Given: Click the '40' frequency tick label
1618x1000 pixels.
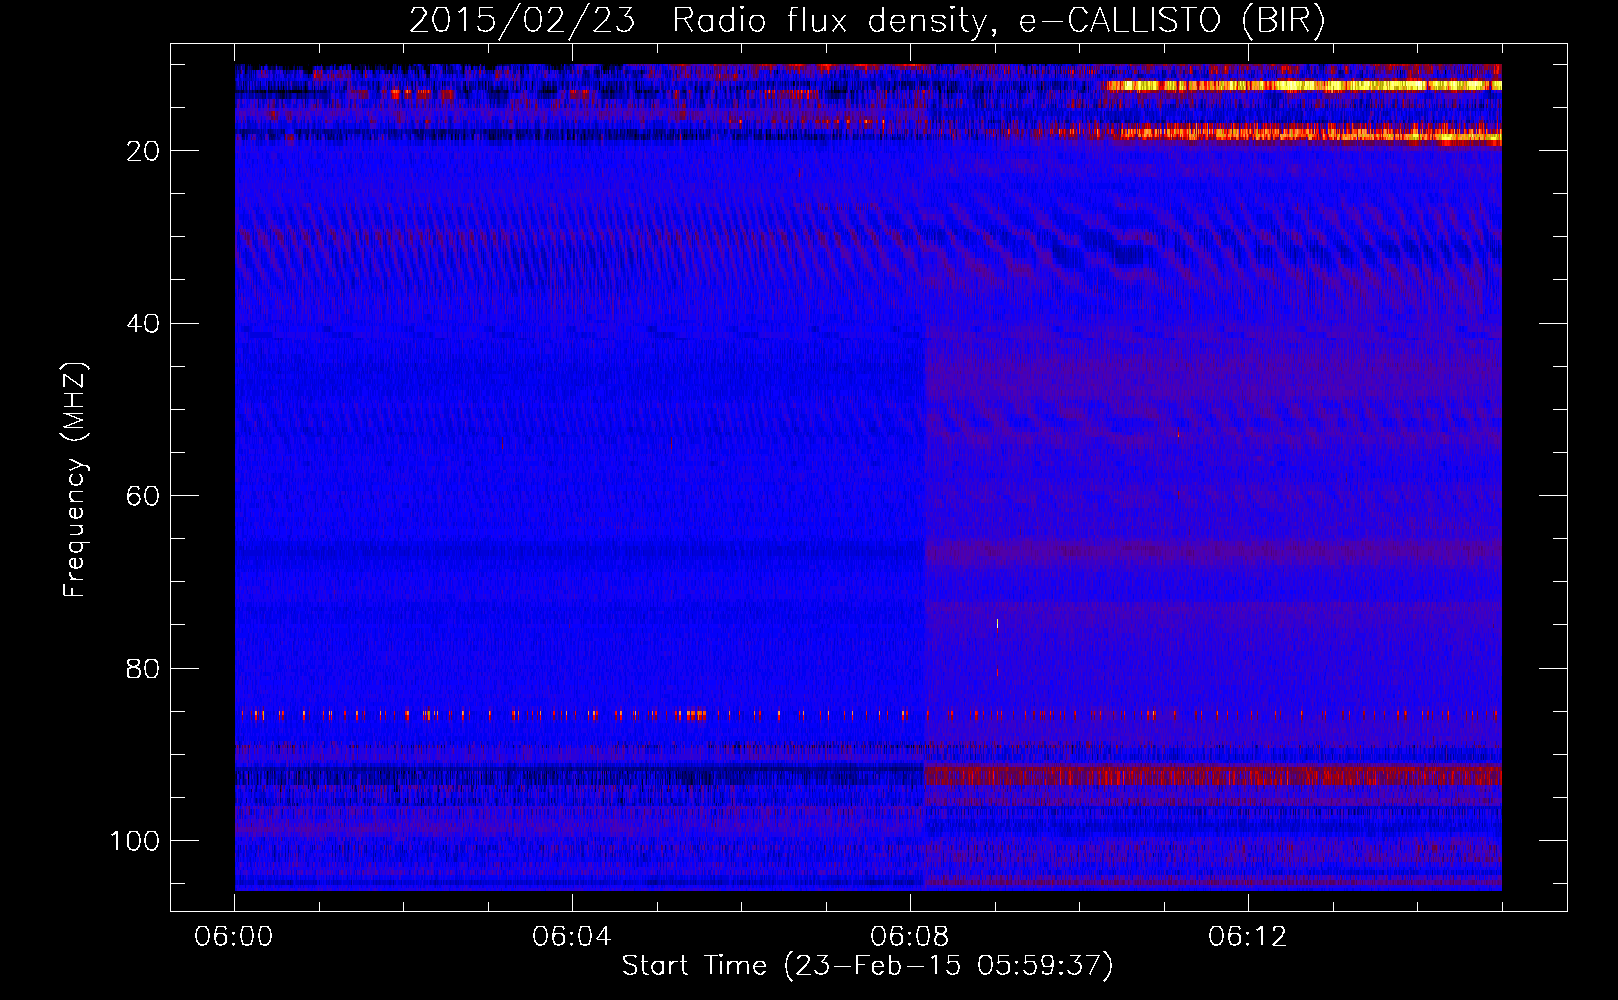Looking at the screenshot, I should [144, 324].
